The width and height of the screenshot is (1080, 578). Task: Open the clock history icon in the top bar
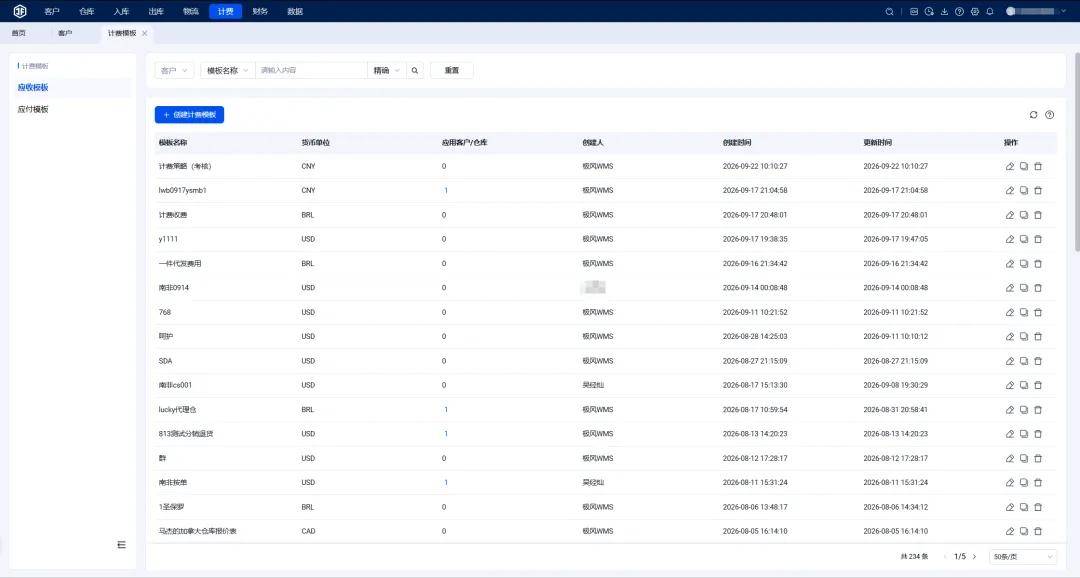[x=929, y=12]
